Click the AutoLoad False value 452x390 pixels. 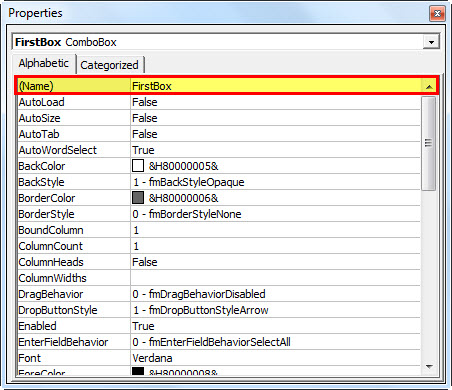click(x=145, y=102)
